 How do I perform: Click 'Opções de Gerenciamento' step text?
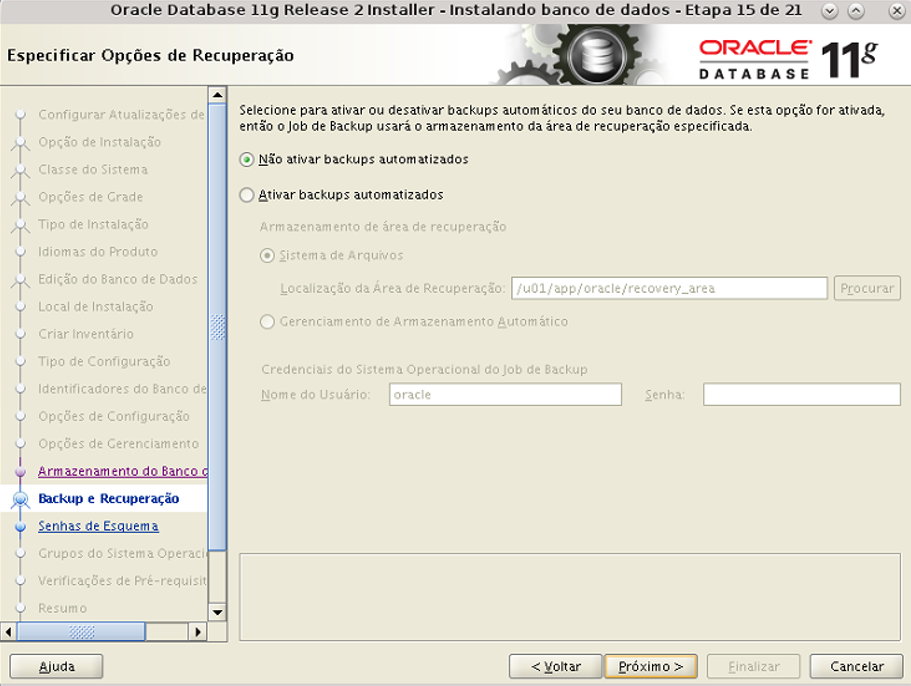119,444
